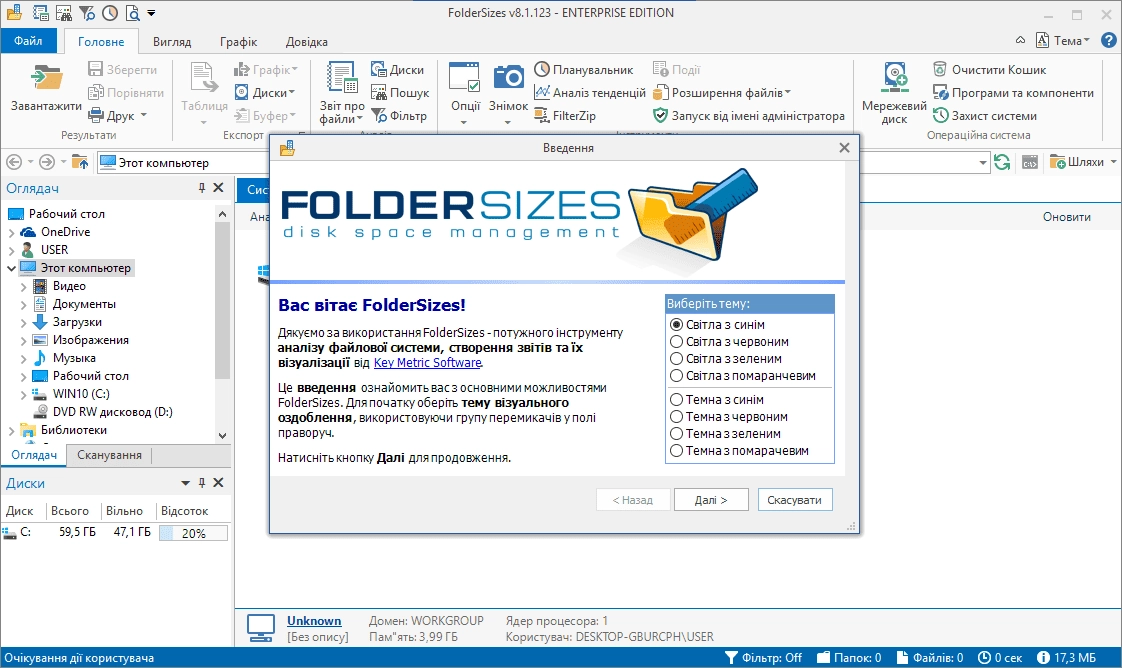Viewport: 1122px width, 668px height.
Task: Launch the FilterZip tool
Action: (565, 115)
